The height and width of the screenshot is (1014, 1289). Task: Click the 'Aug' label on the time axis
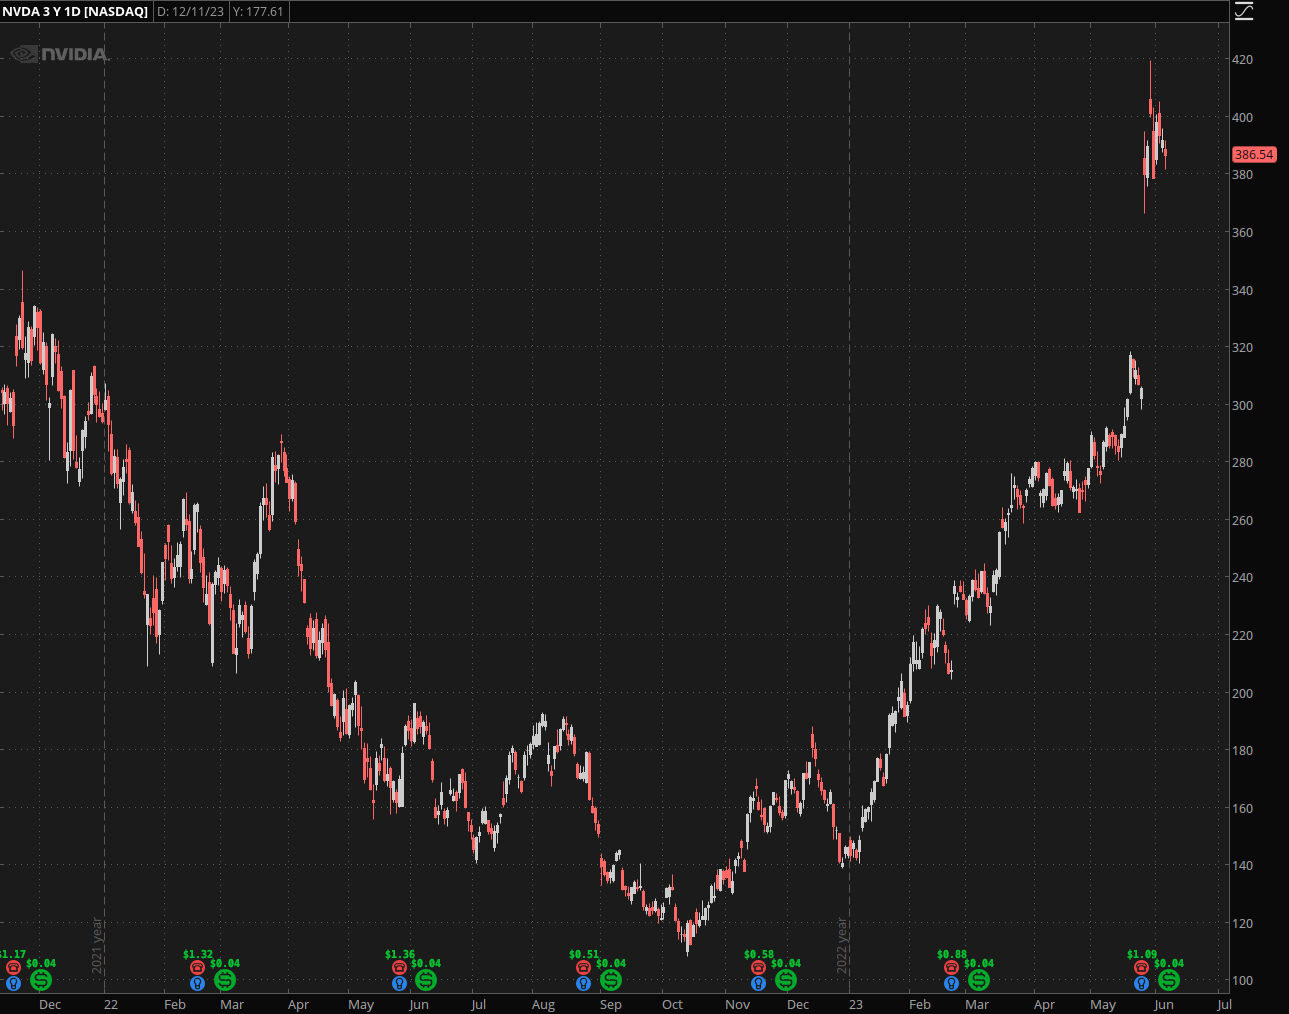tap(543, 1005)
